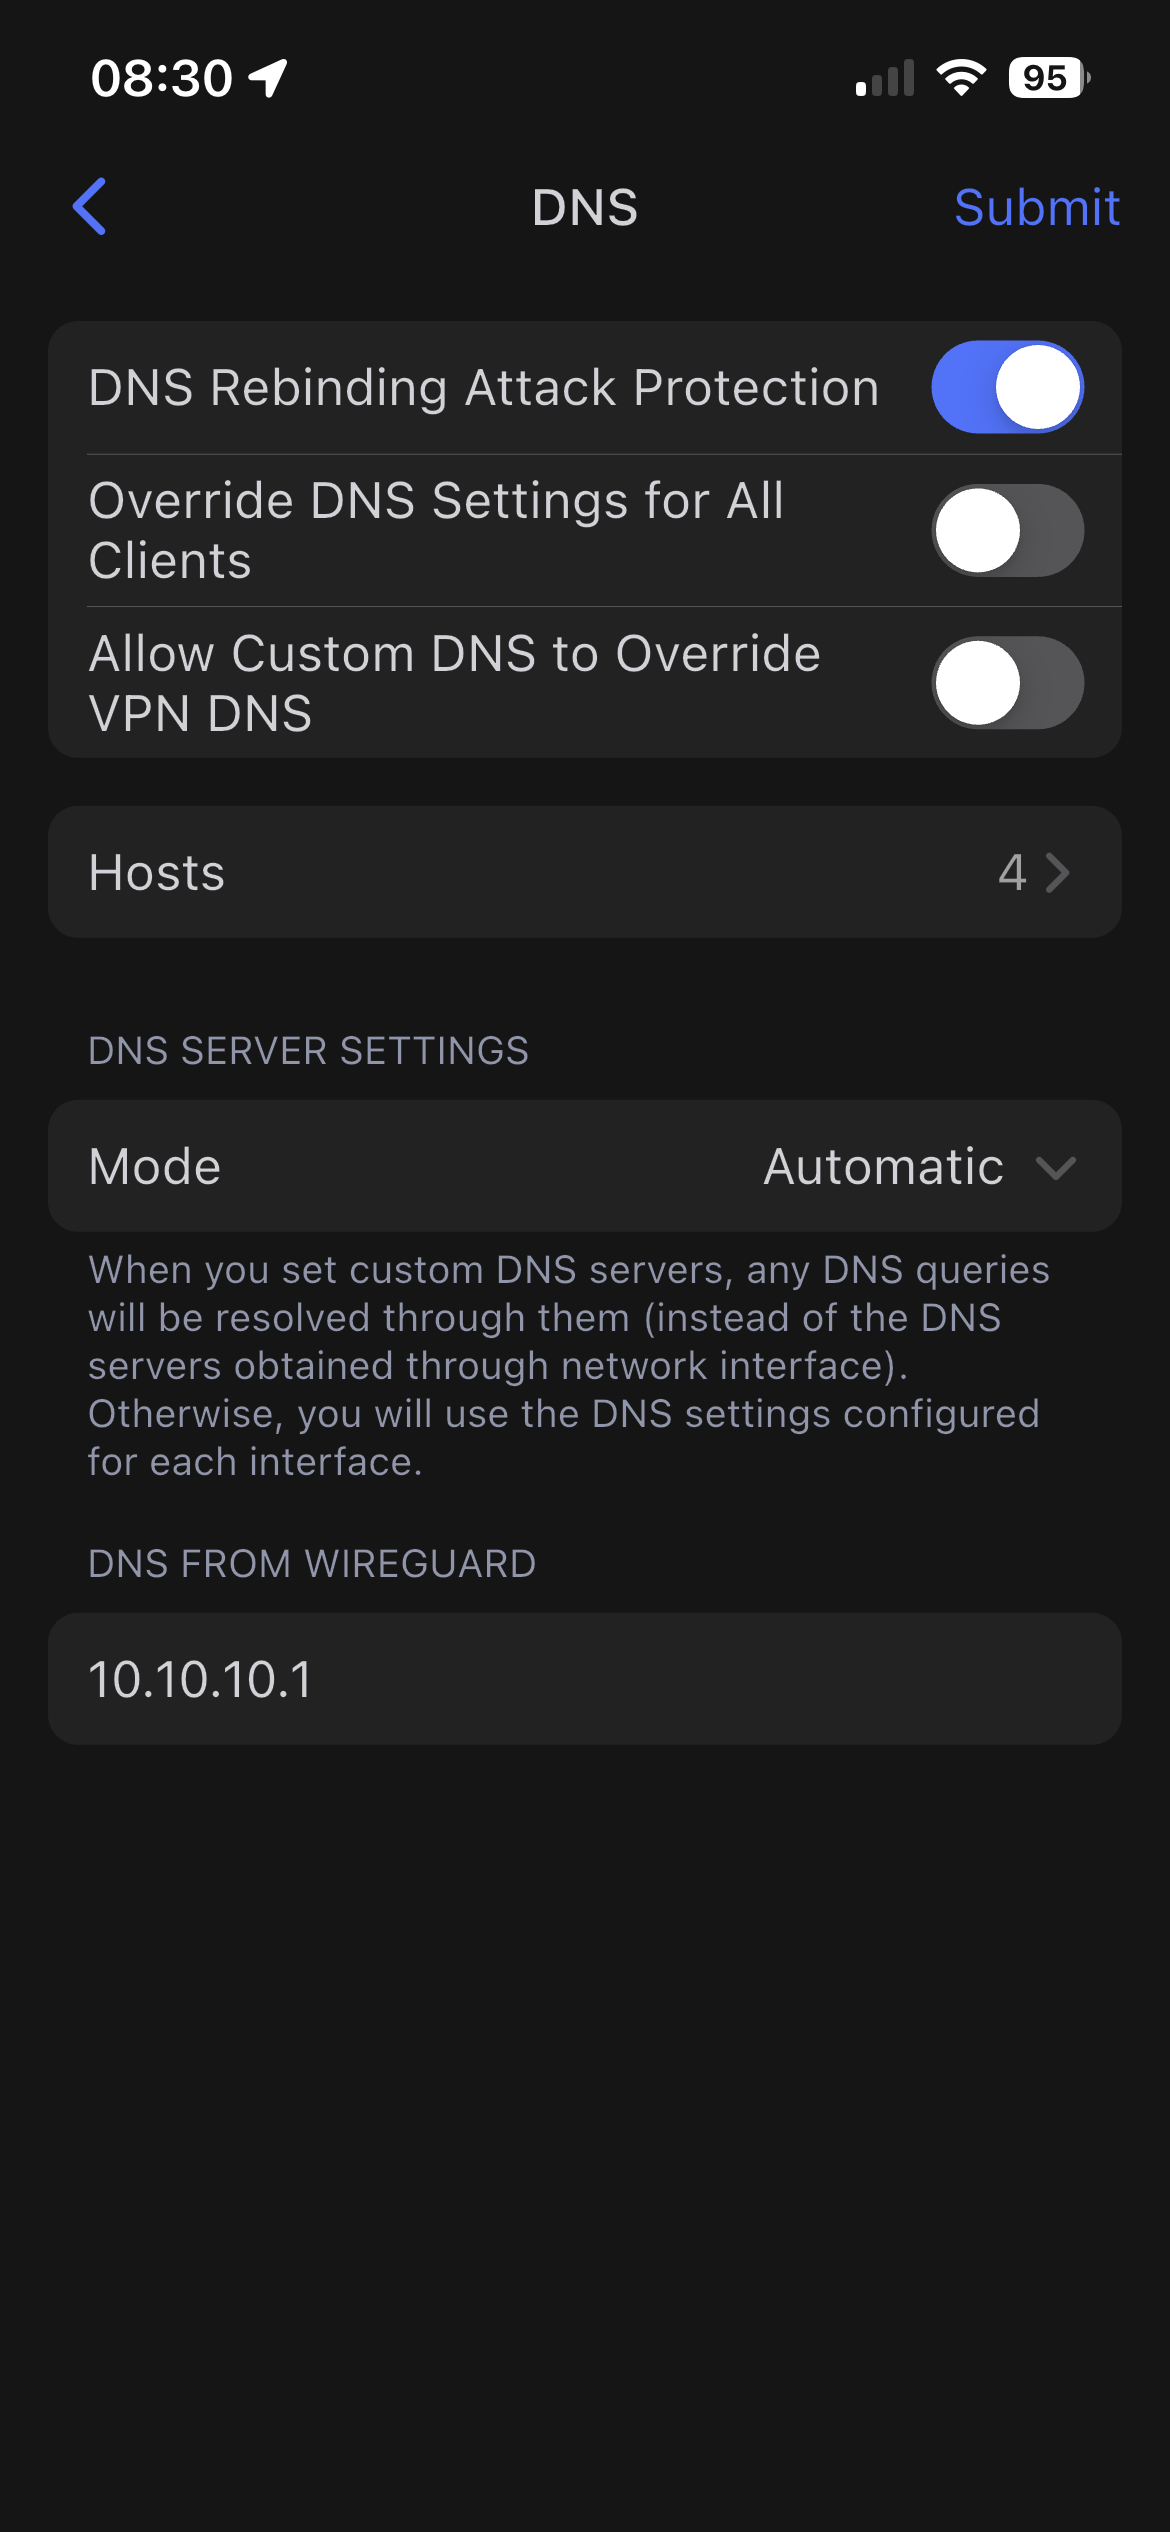Tap the 10.10.10.1 WireGuard DNS entry

(x=201, y=1679)
